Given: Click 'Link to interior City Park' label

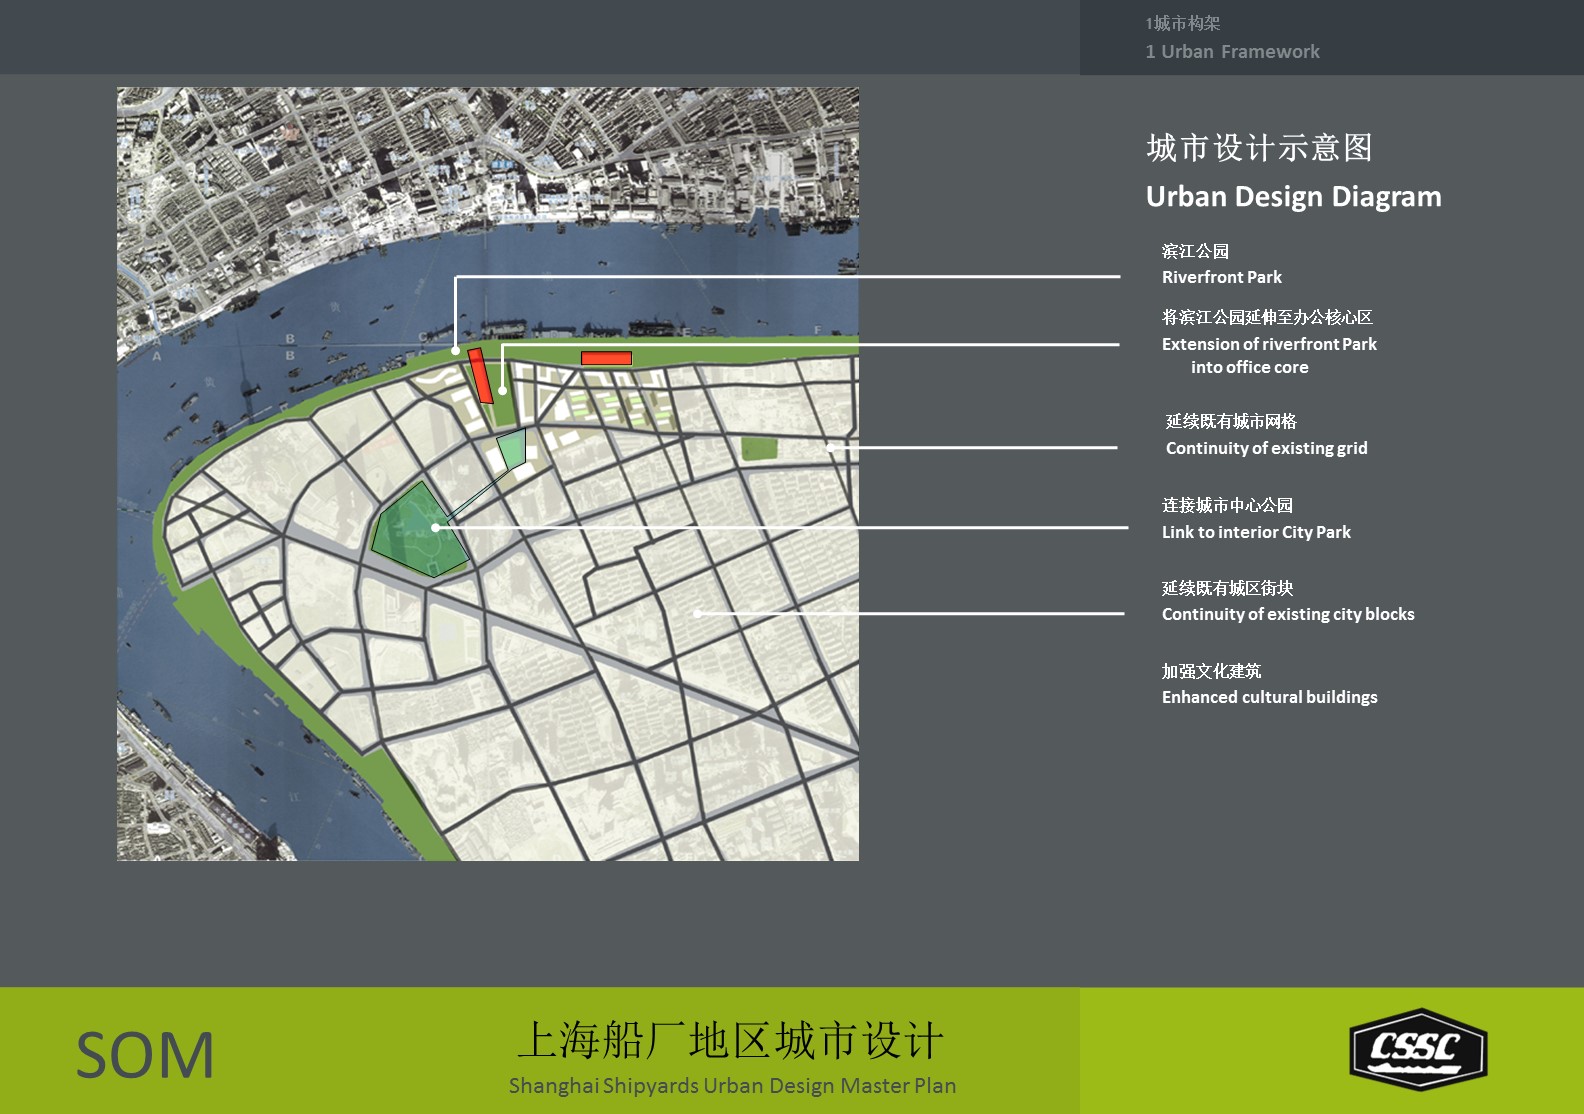Looking at the screenshot, I should (1256, 532).
